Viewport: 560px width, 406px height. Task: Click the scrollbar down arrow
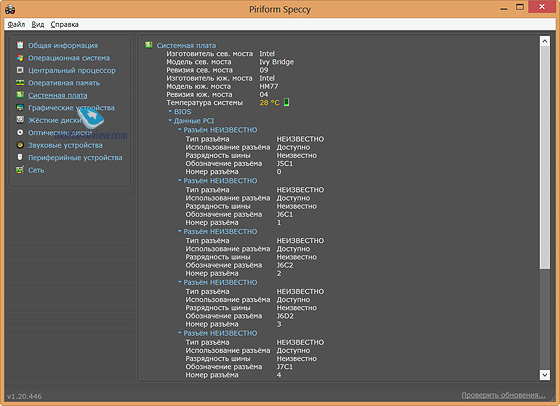(x=545, y=375)
